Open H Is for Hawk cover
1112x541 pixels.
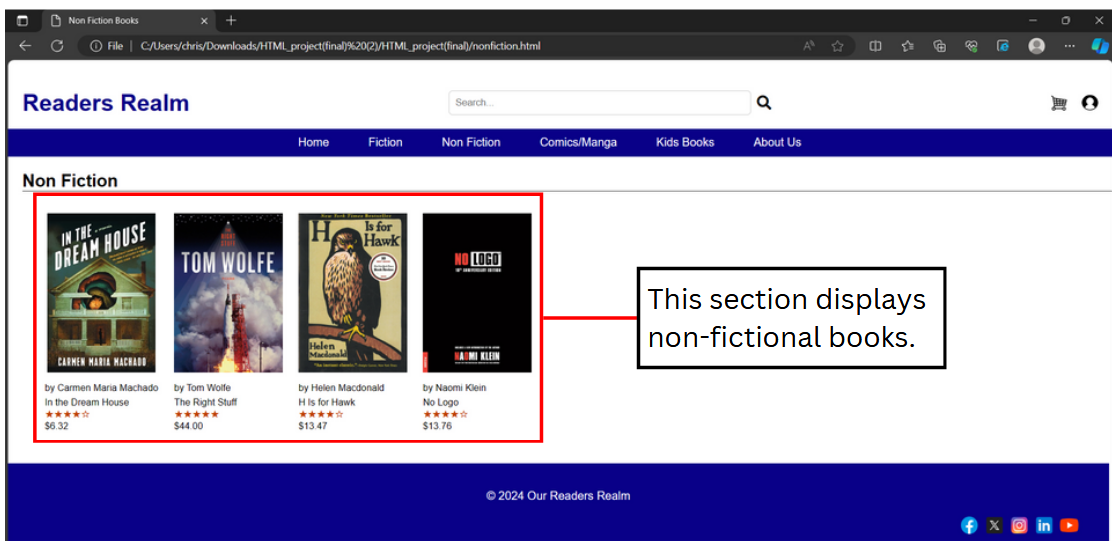click(x=352, y=293)
